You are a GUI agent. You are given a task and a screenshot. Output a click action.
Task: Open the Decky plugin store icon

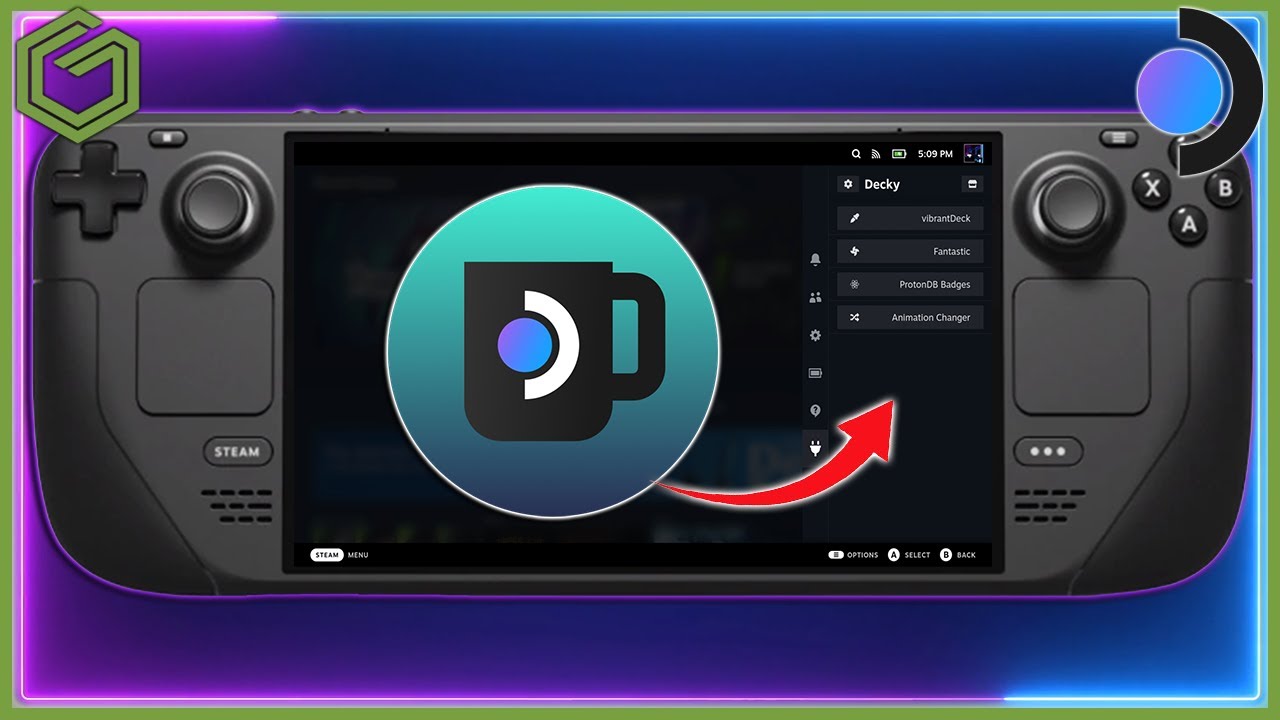point(972,184)
